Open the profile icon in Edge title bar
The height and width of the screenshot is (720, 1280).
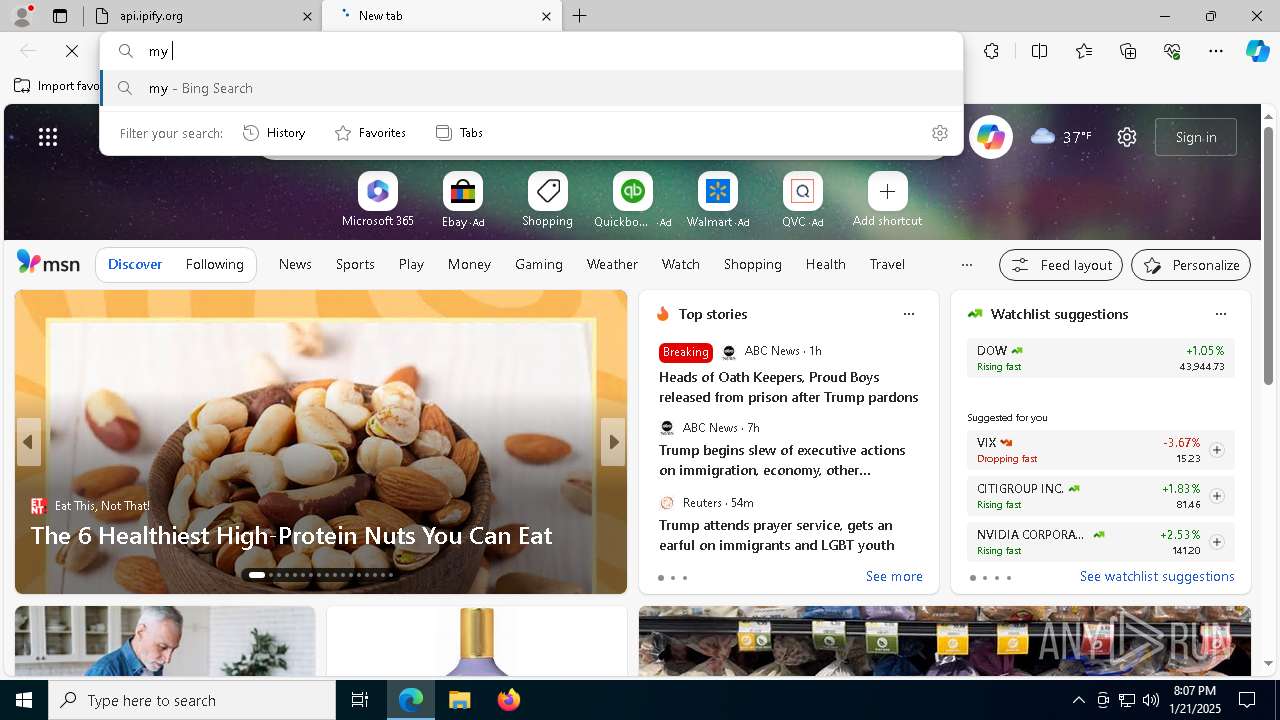(x=22, y=15)
